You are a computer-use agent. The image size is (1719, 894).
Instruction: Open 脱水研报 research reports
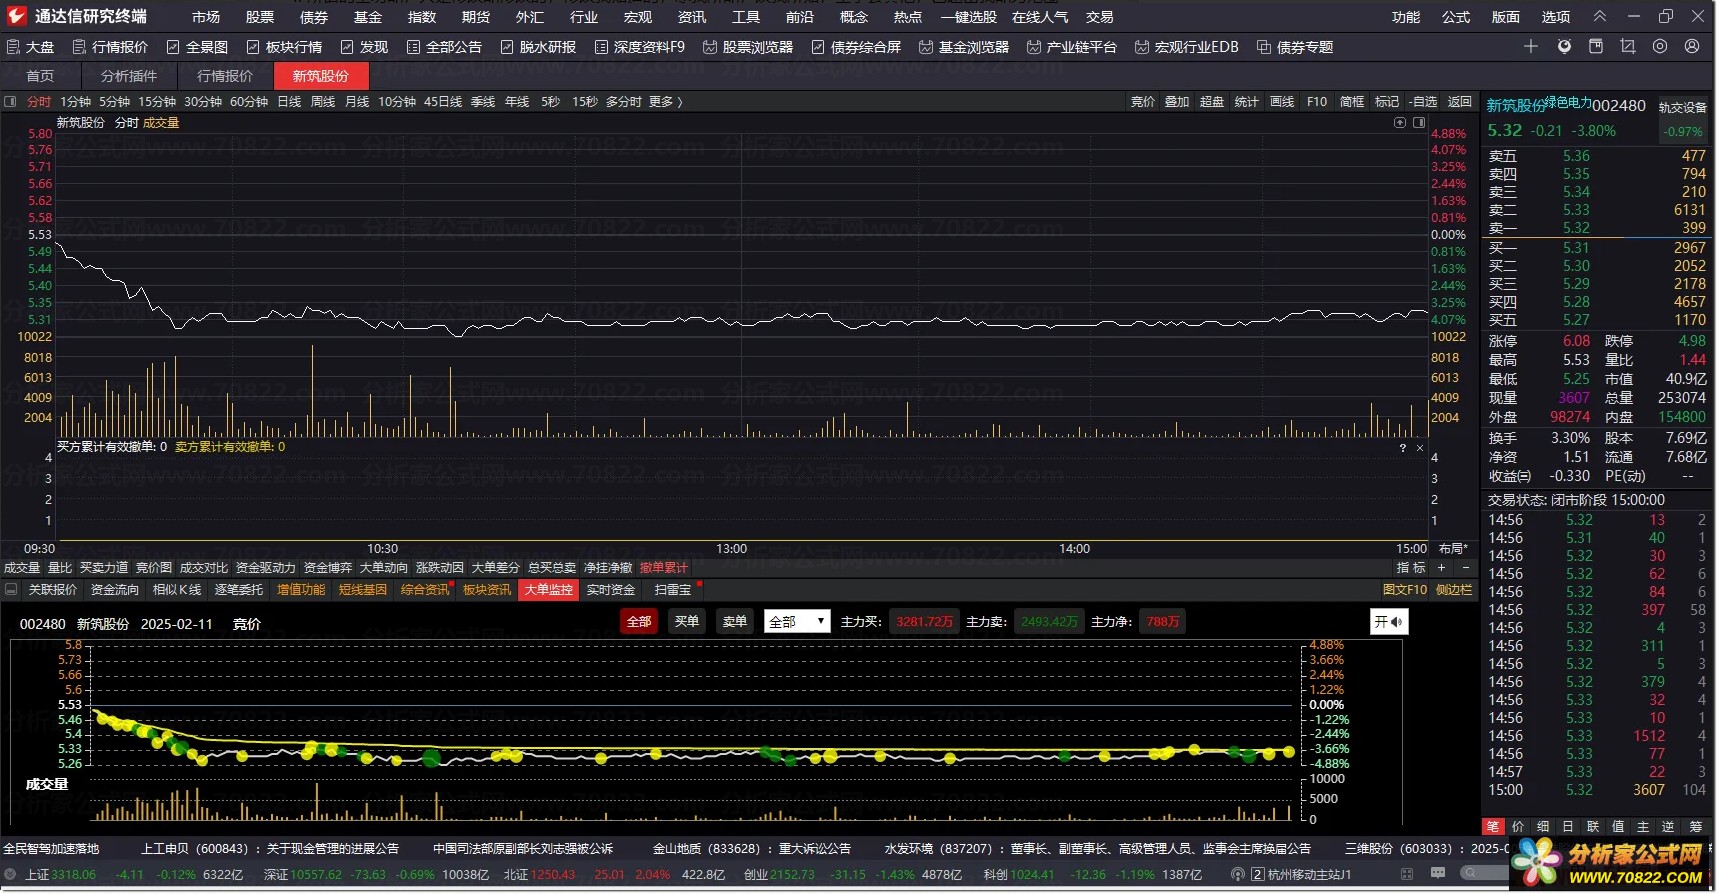tap(538, 47)
